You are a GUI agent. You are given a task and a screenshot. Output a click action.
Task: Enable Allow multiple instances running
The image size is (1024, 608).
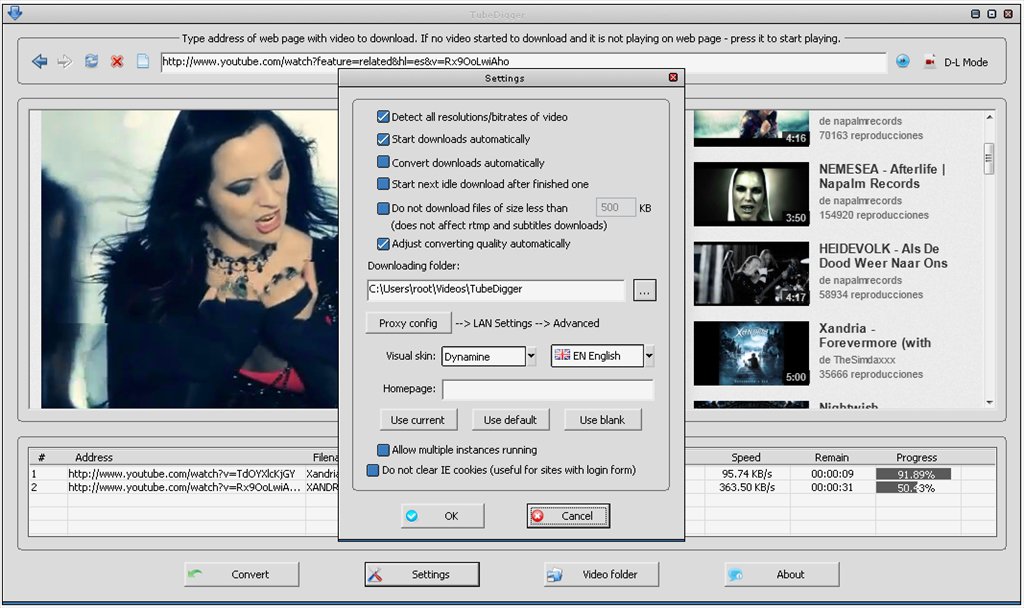pyautogui.click(x=383, y=450)
